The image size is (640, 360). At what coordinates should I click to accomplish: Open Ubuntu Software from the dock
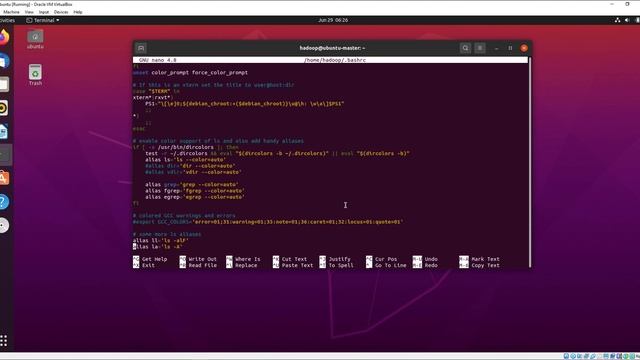(3, 178)
